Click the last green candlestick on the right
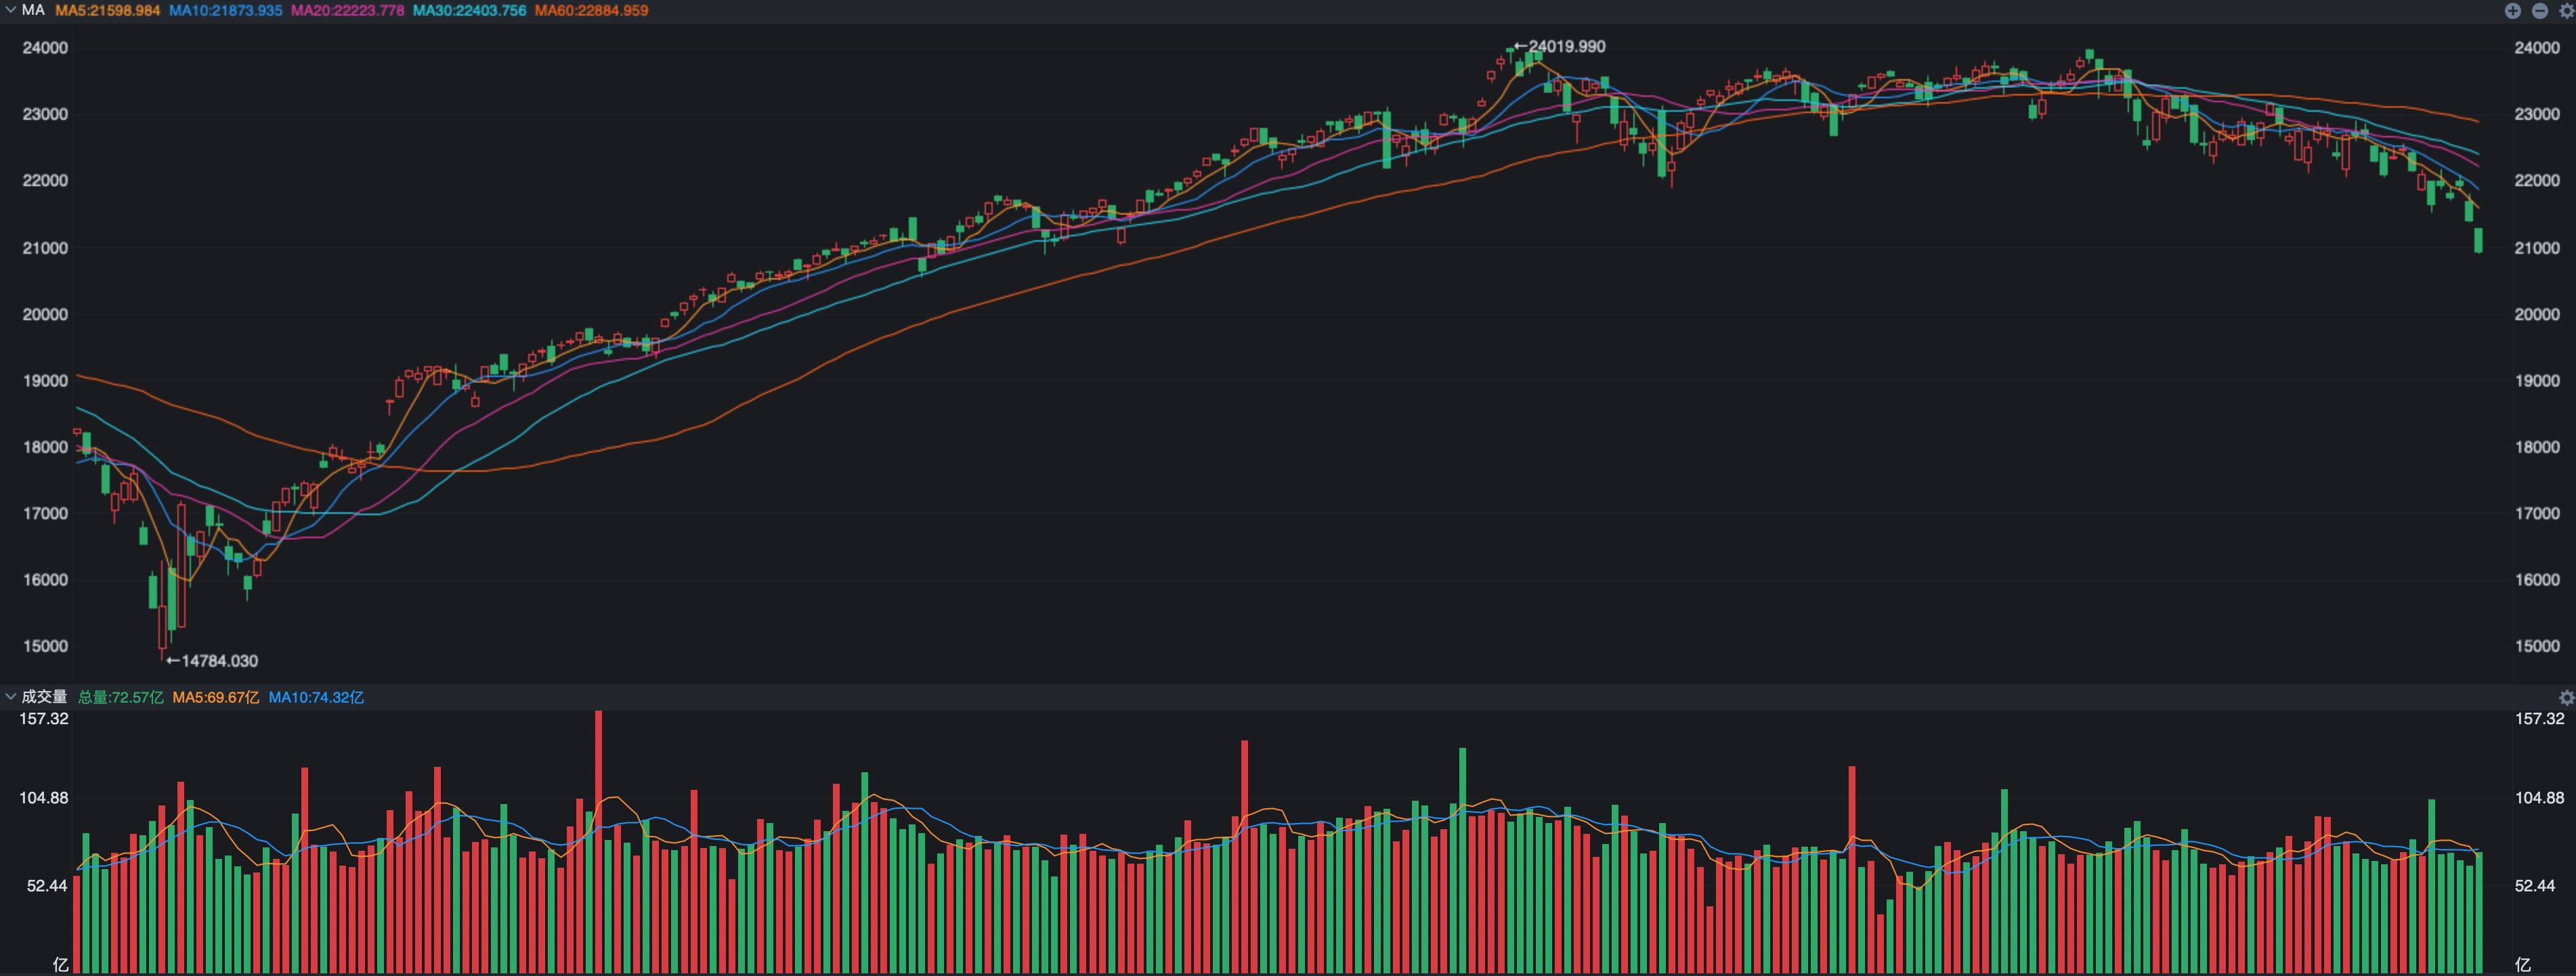 (2478, 240)
